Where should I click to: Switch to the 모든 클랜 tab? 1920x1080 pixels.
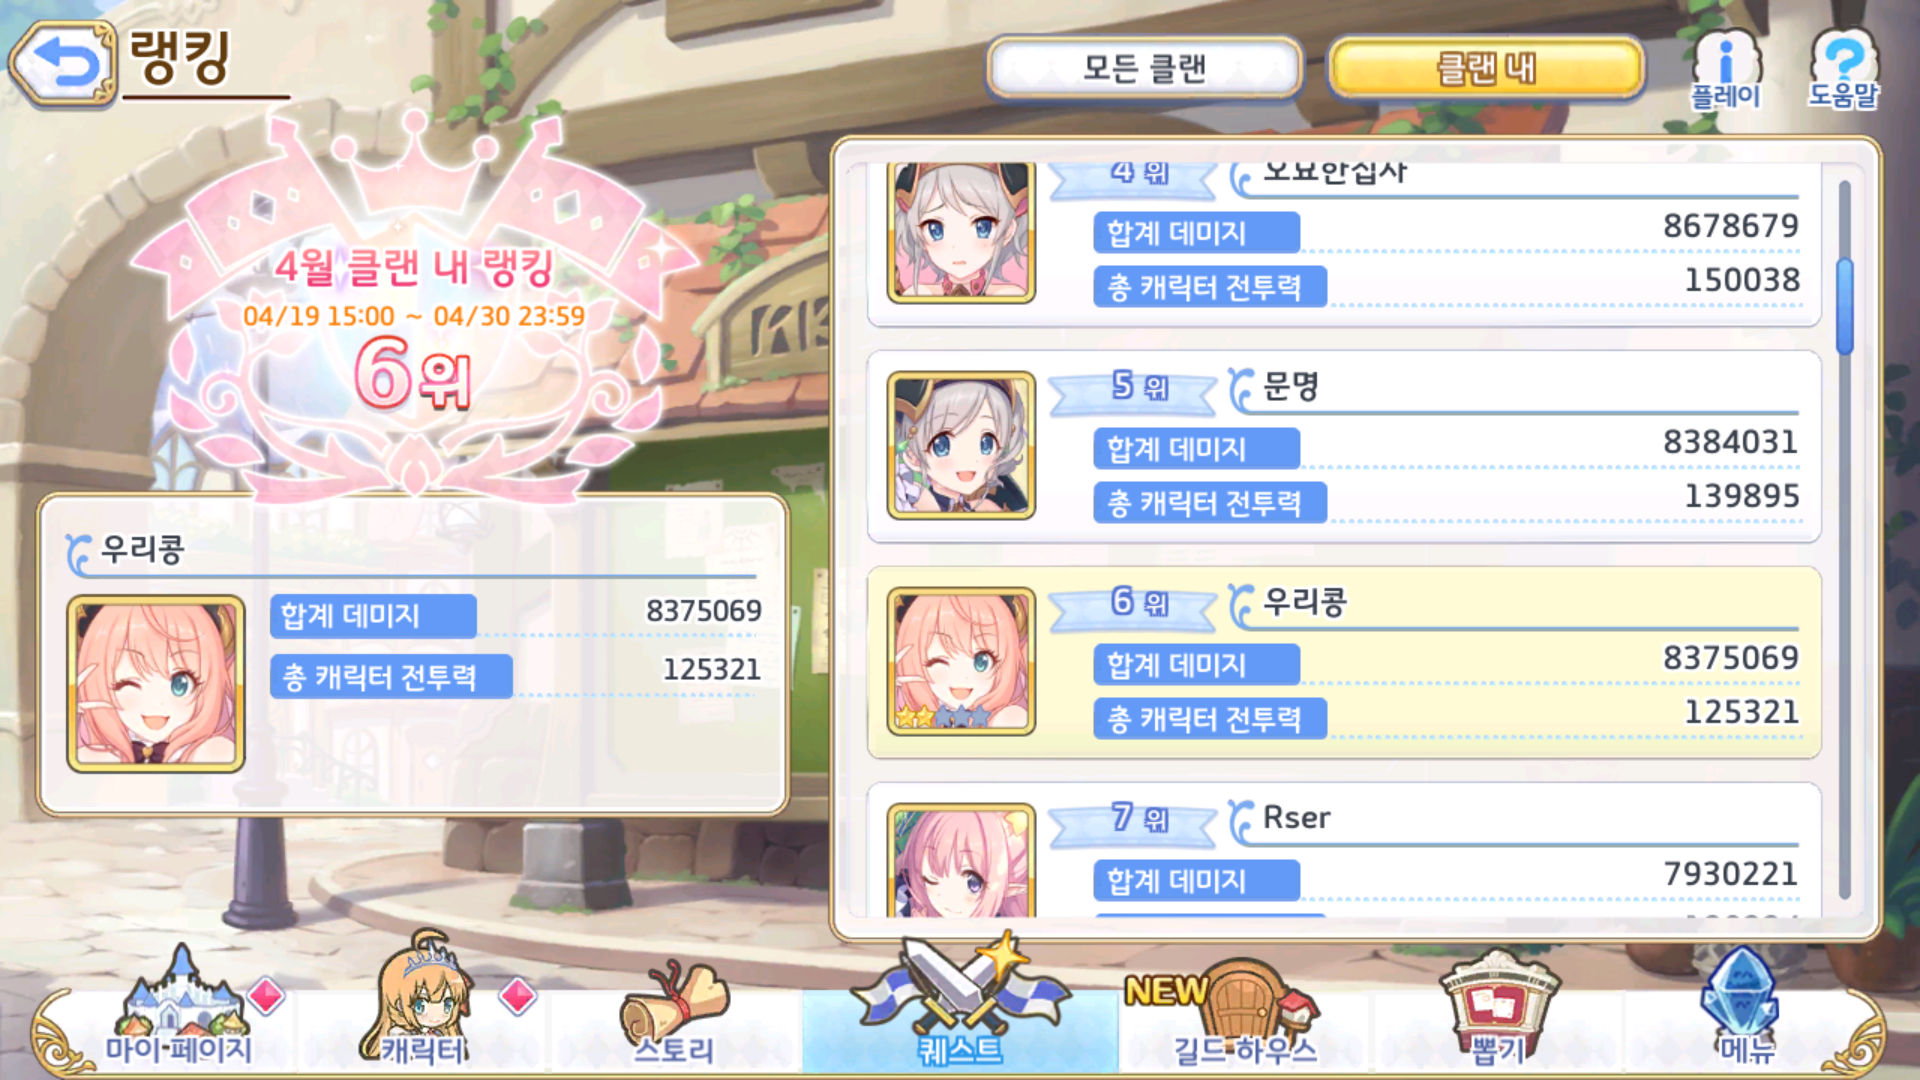click(x=1145, y=68)
